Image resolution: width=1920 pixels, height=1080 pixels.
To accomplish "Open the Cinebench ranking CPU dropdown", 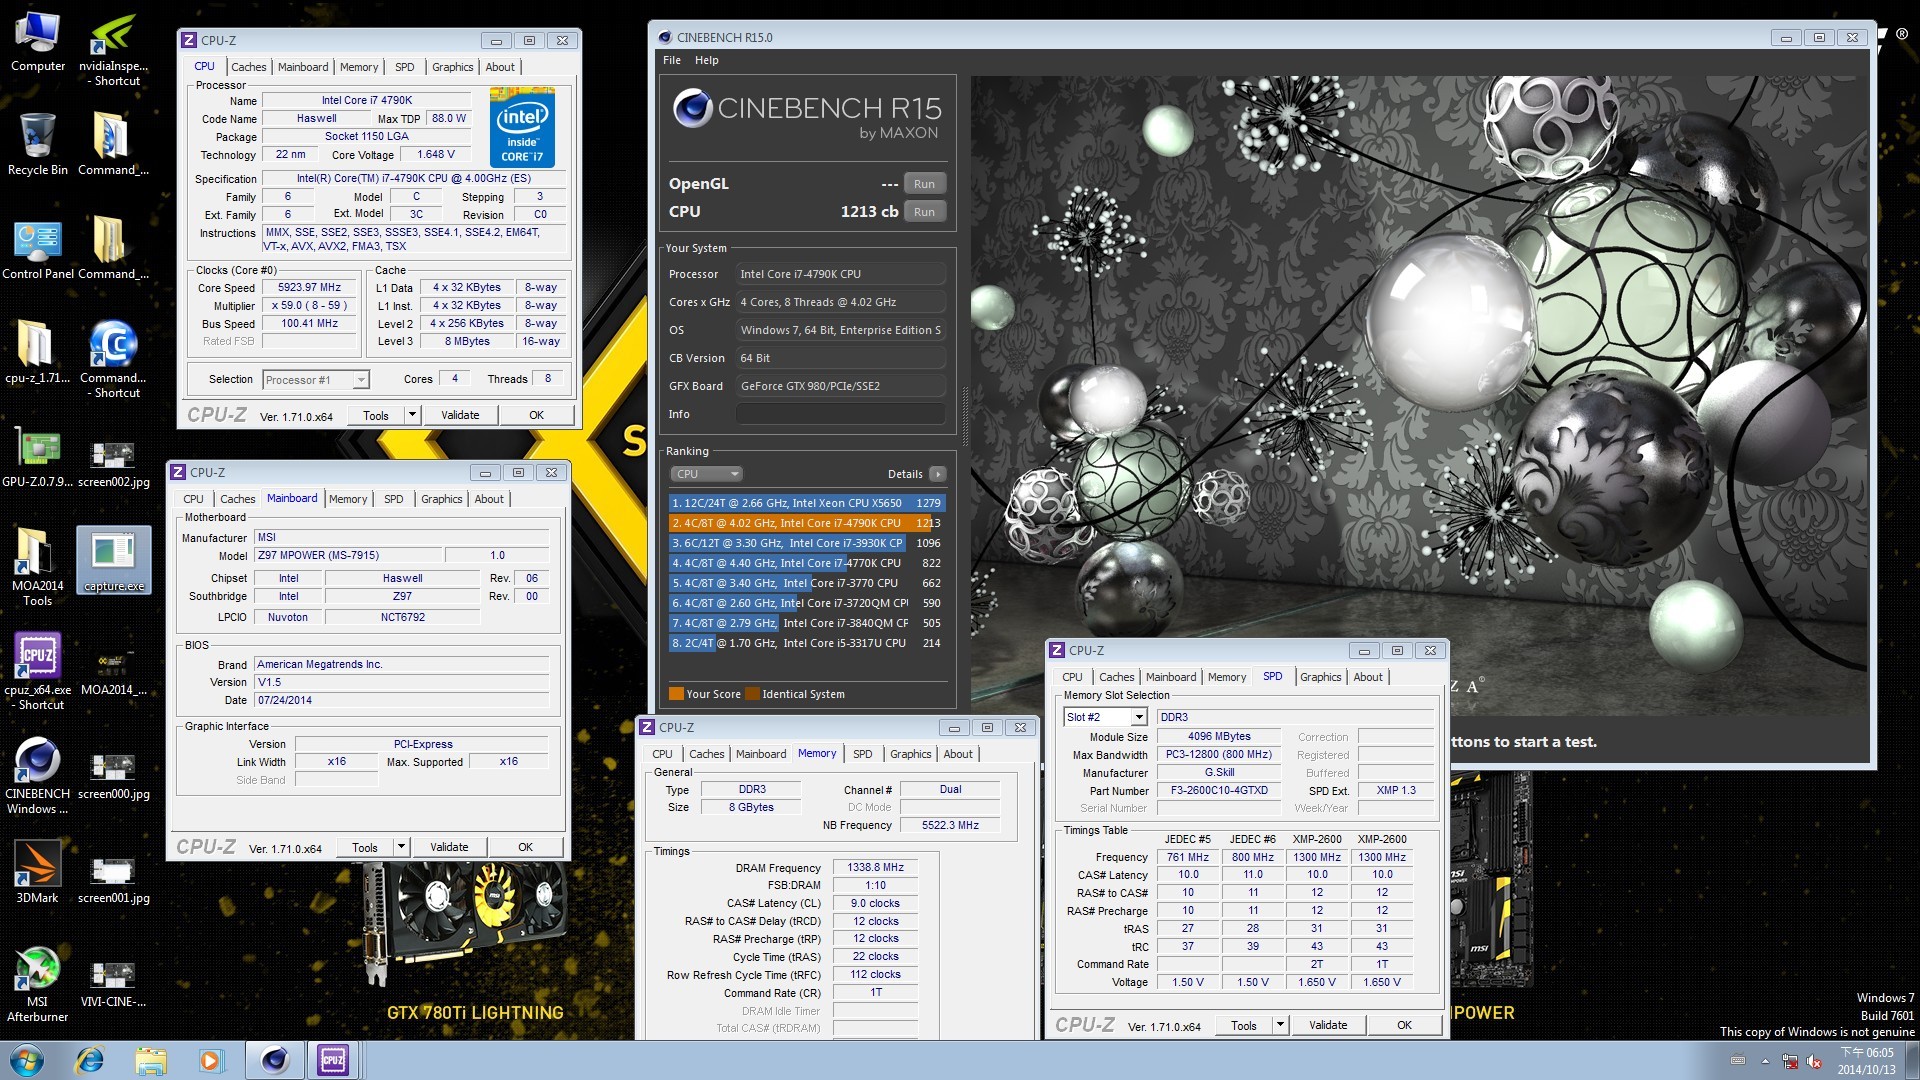I will 706,474.
